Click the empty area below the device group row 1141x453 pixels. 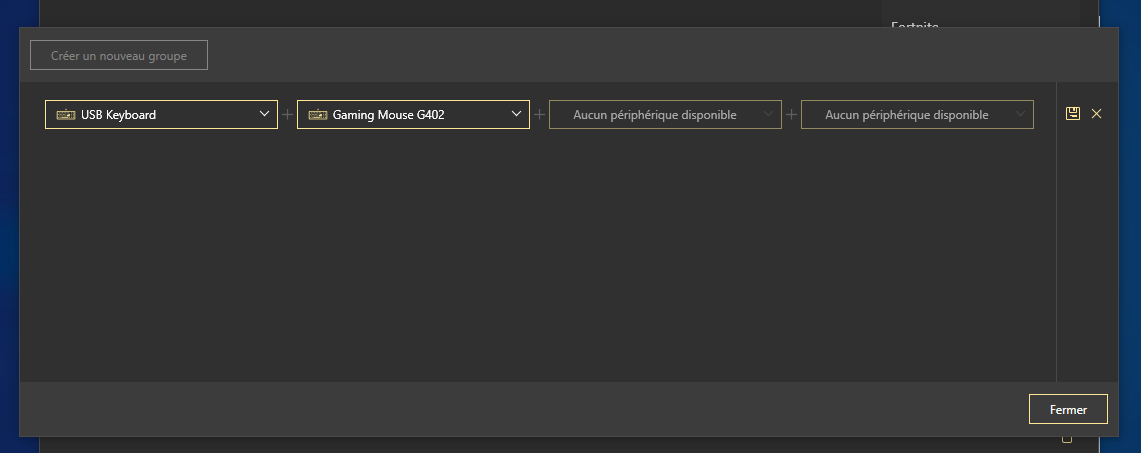tap(540, 260)
